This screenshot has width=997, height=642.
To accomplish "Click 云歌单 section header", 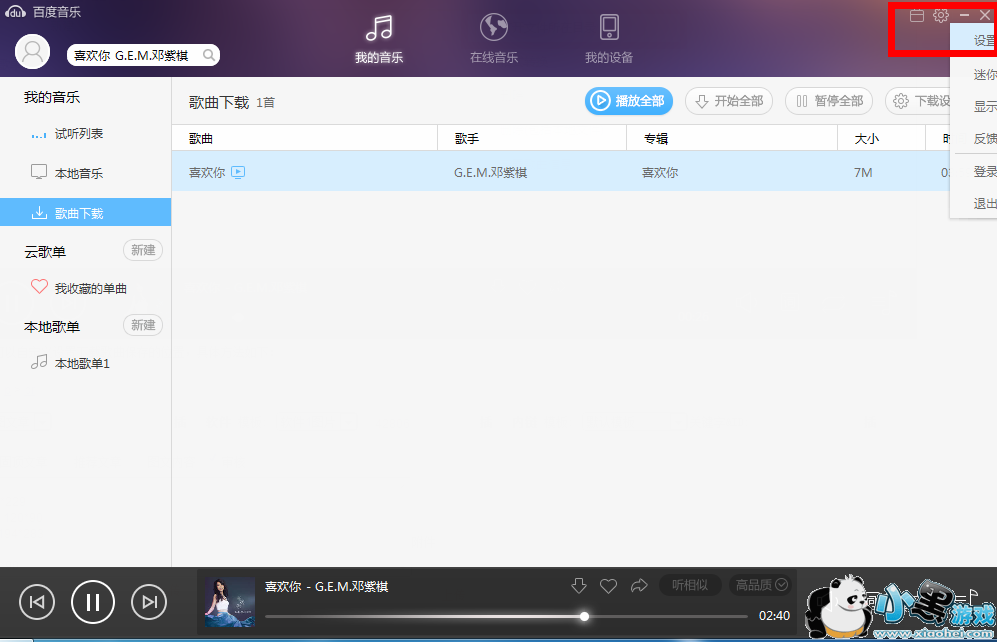I will [x=45, y=252].
